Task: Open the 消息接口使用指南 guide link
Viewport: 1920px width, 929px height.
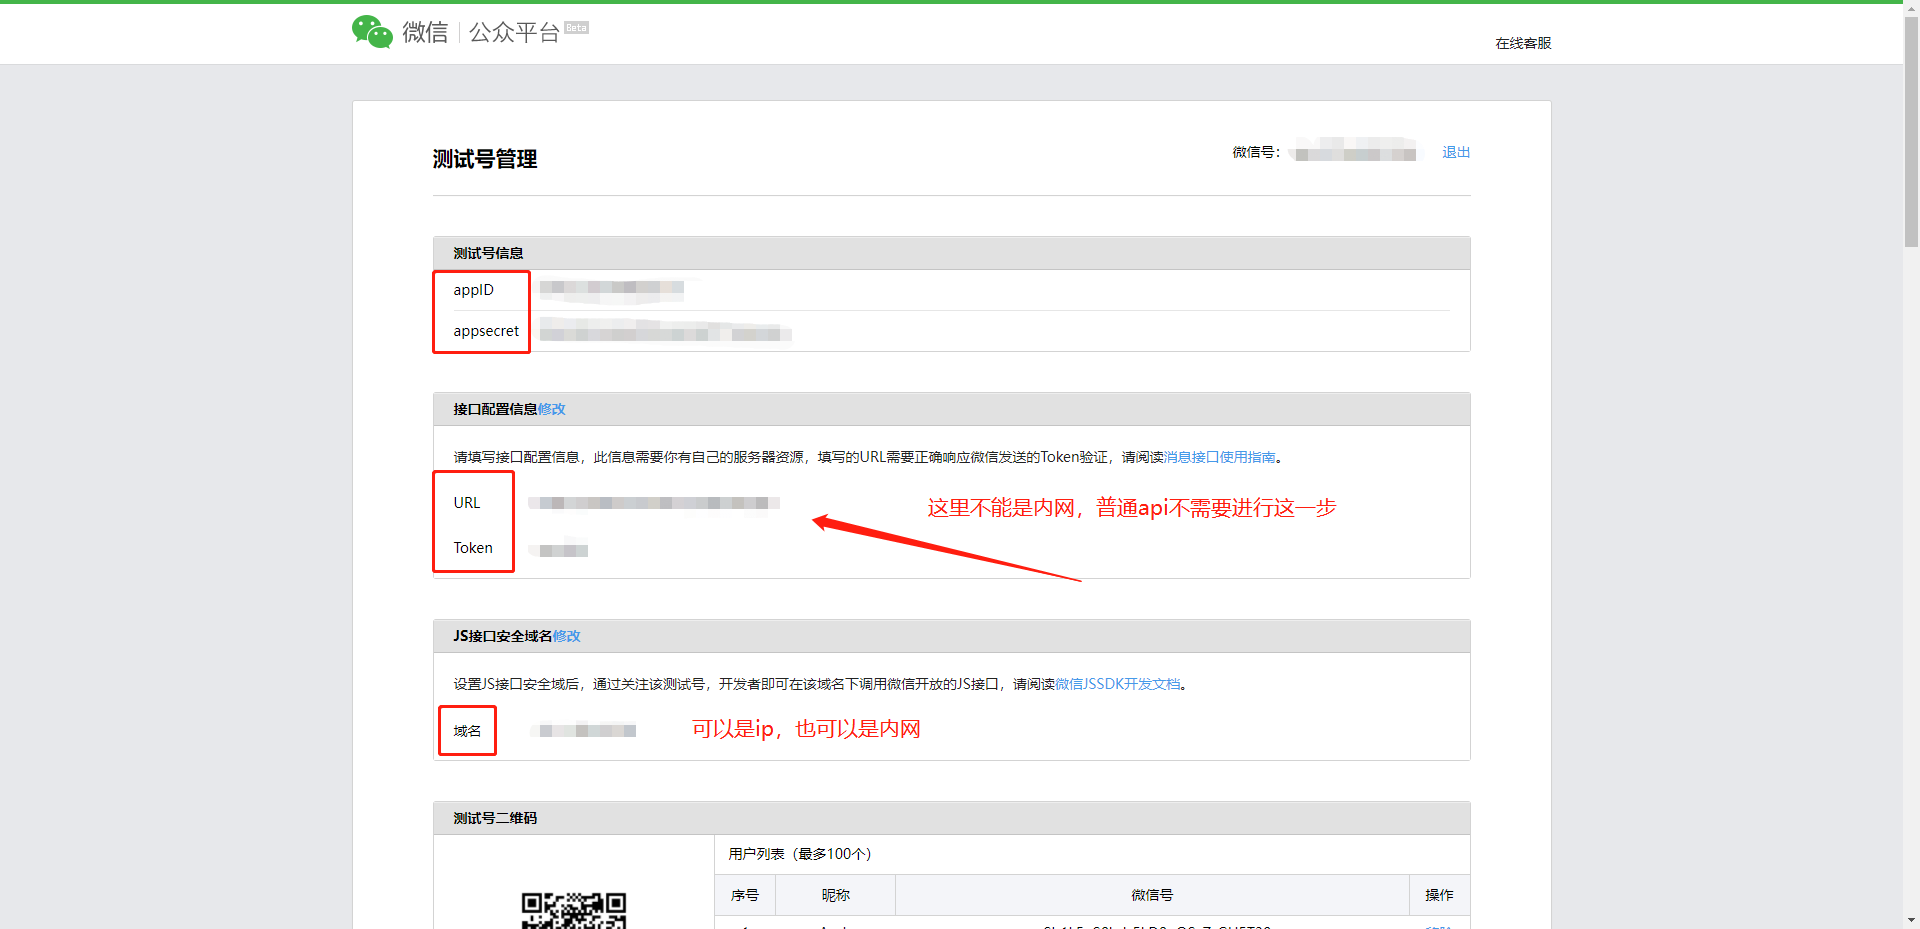Action: pyautogui.click(x=1220, y=457)
